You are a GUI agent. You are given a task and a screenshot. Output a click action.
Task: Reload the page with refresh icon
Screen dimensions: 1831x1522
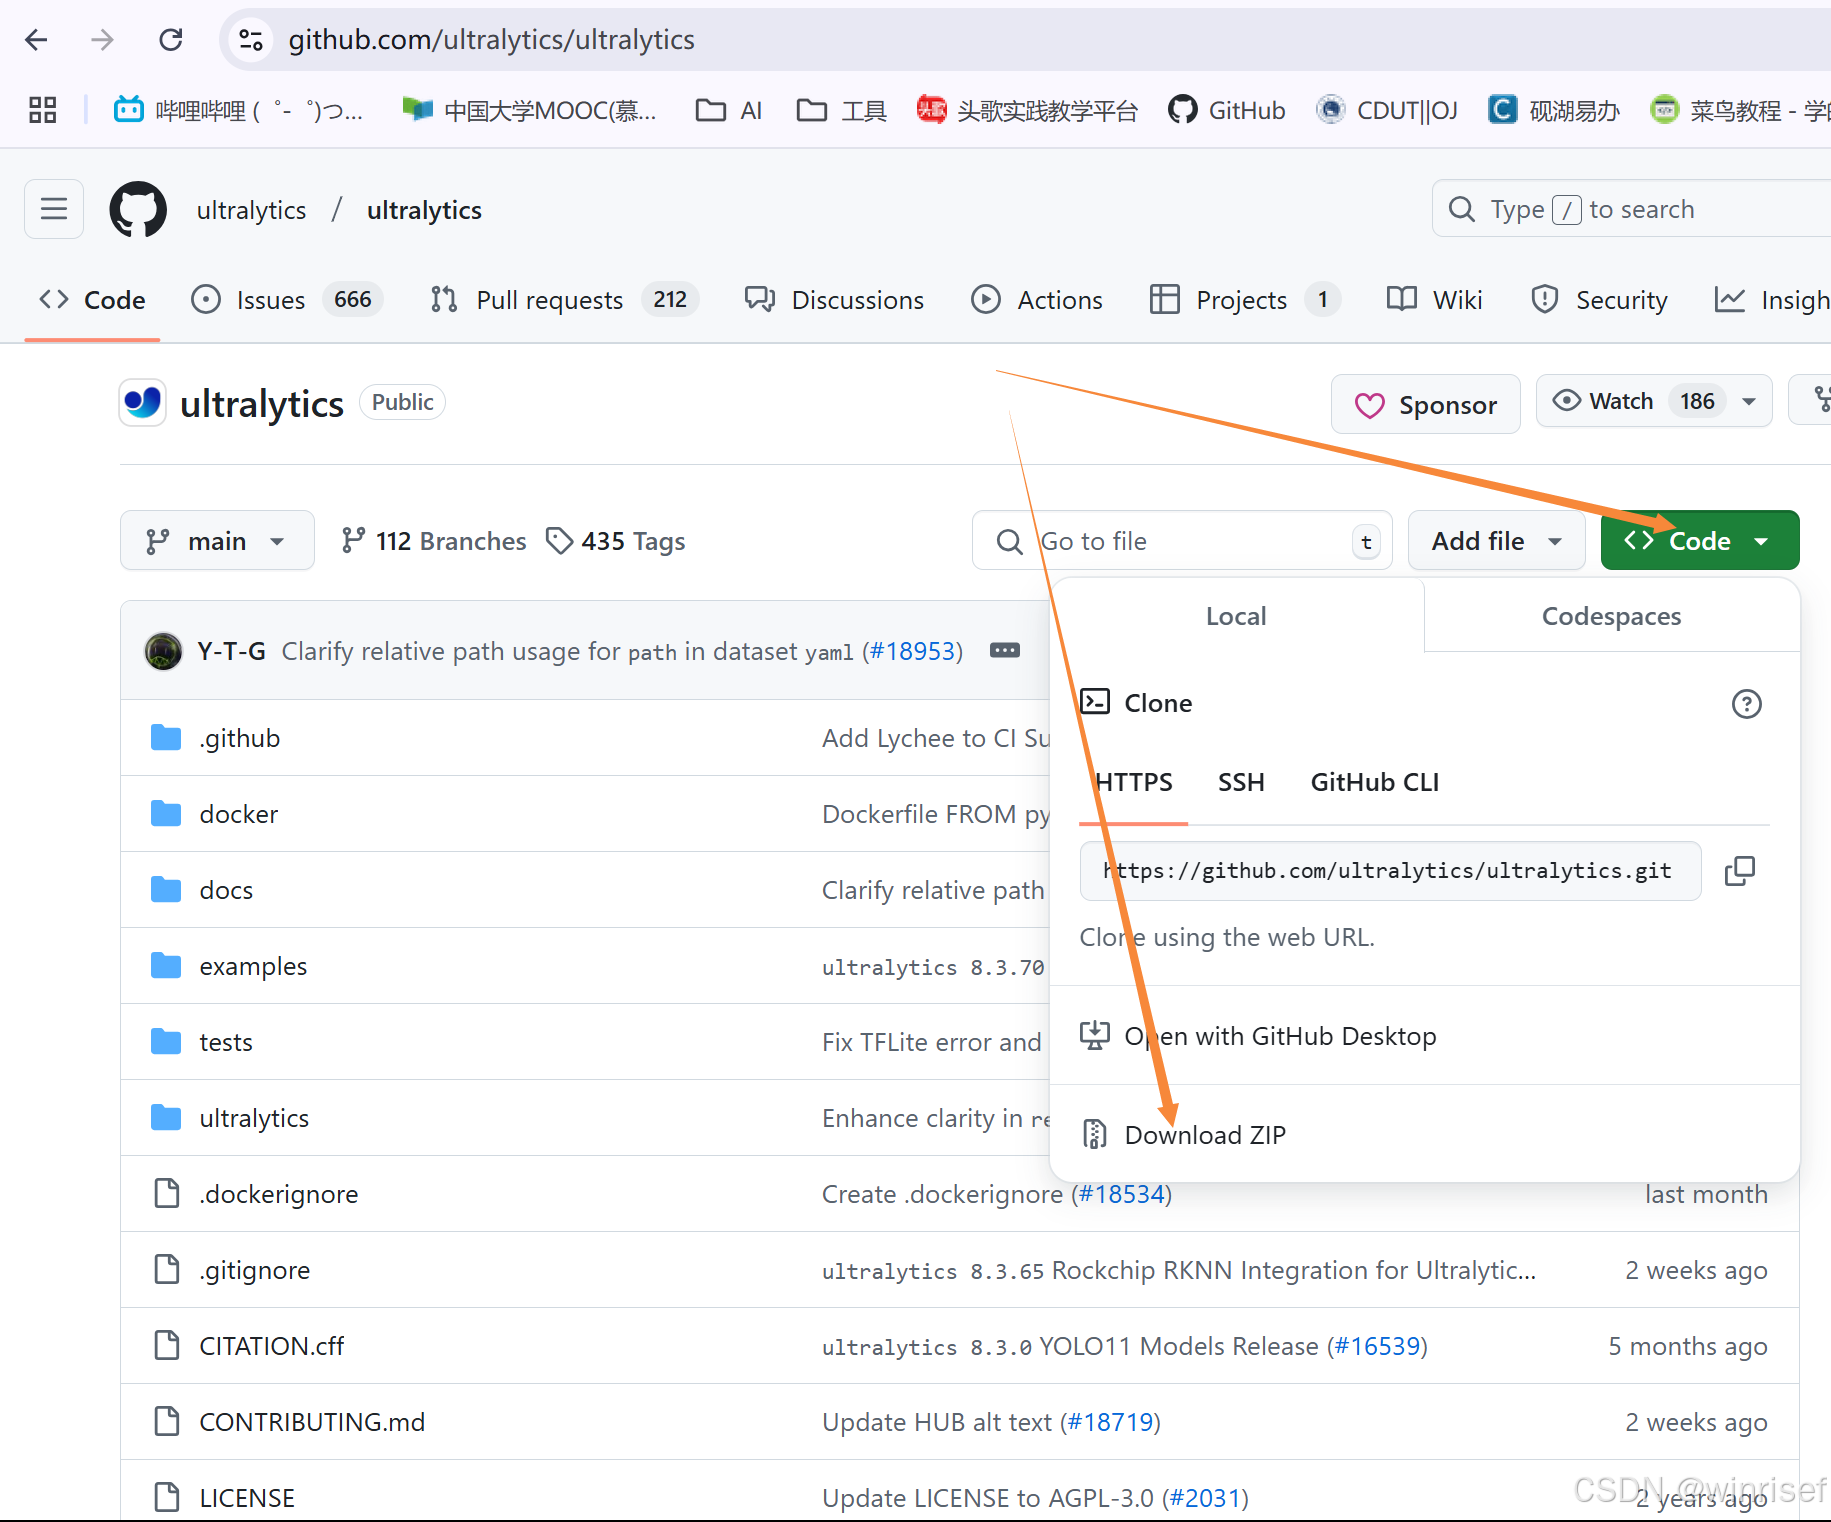point(171,40)
